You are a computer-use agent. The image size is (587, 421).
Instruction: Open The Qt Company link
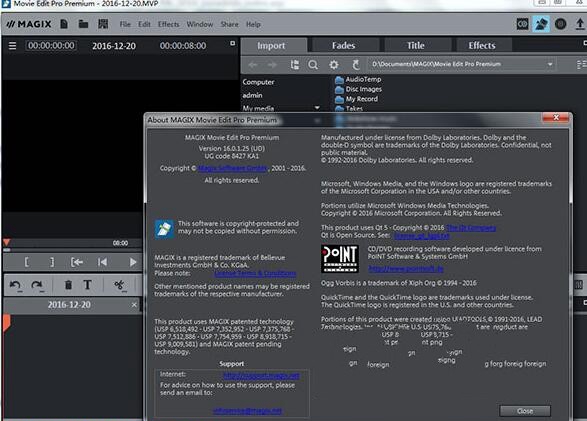[471, 228]
